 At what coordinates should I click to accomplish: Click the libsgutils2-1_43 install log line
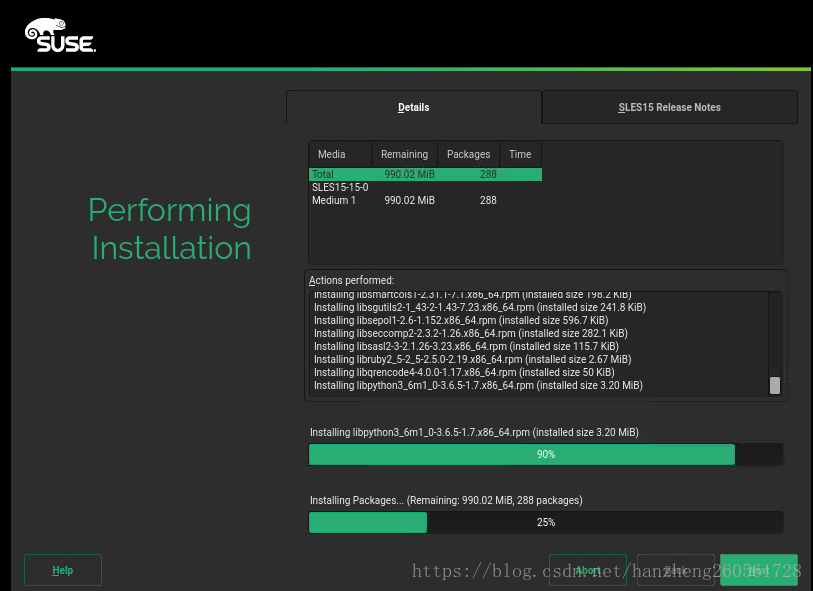coord(480,307)
